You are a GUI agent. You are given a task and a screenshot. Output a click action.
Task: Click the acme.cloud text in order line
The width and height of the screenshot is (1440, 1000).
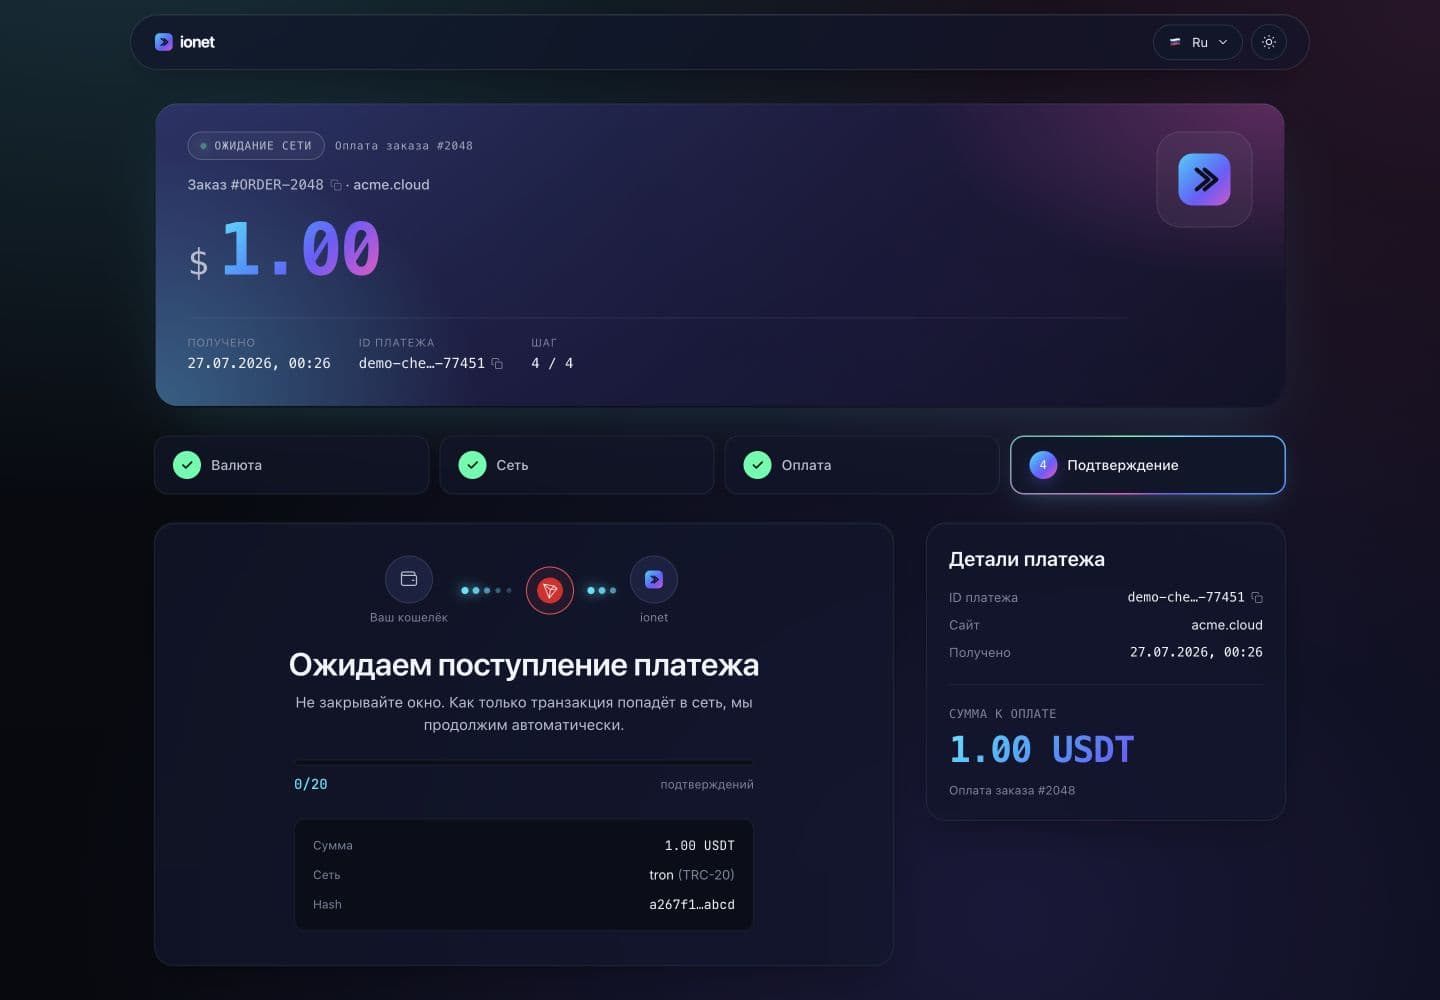[x=391, y=185]
